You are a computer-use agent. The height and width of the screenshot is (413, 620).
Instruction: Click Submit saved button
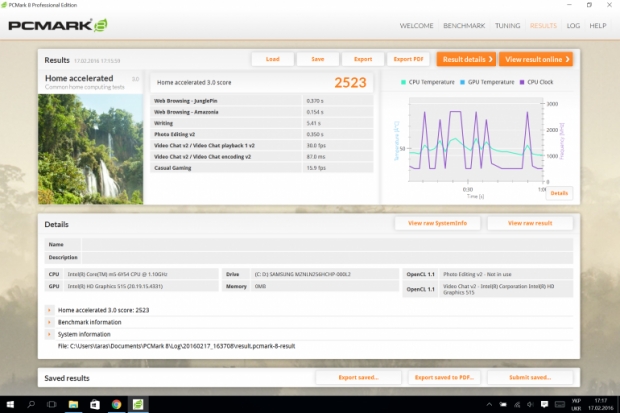530,377
